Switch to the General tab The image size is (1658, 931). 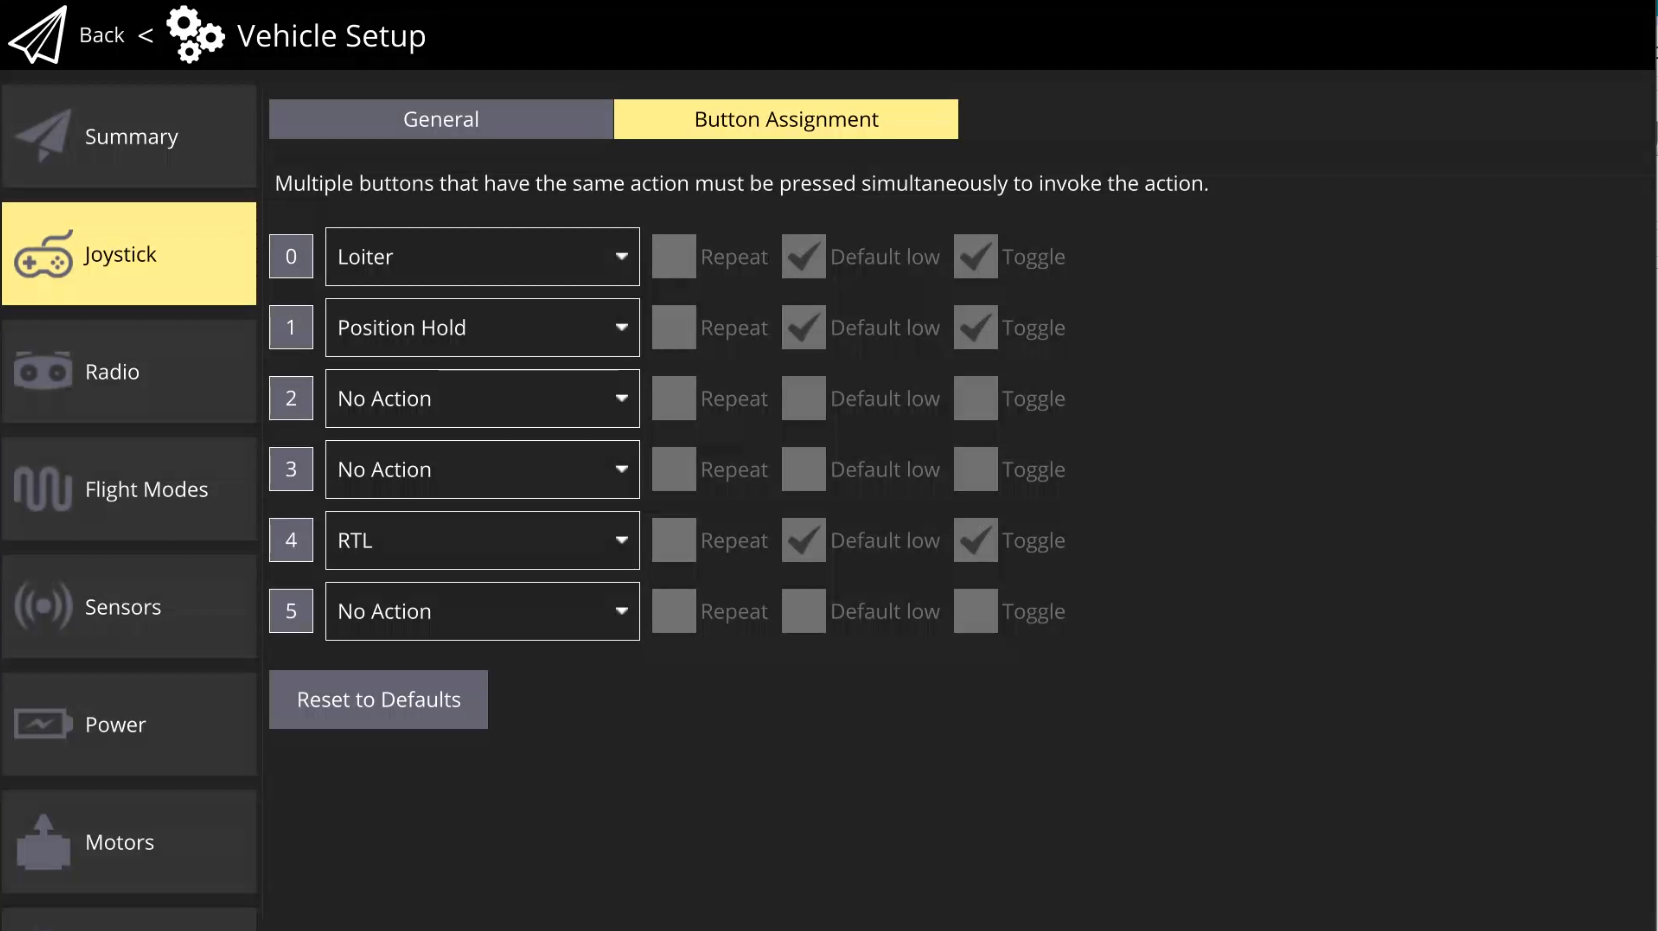pos(441,119)
